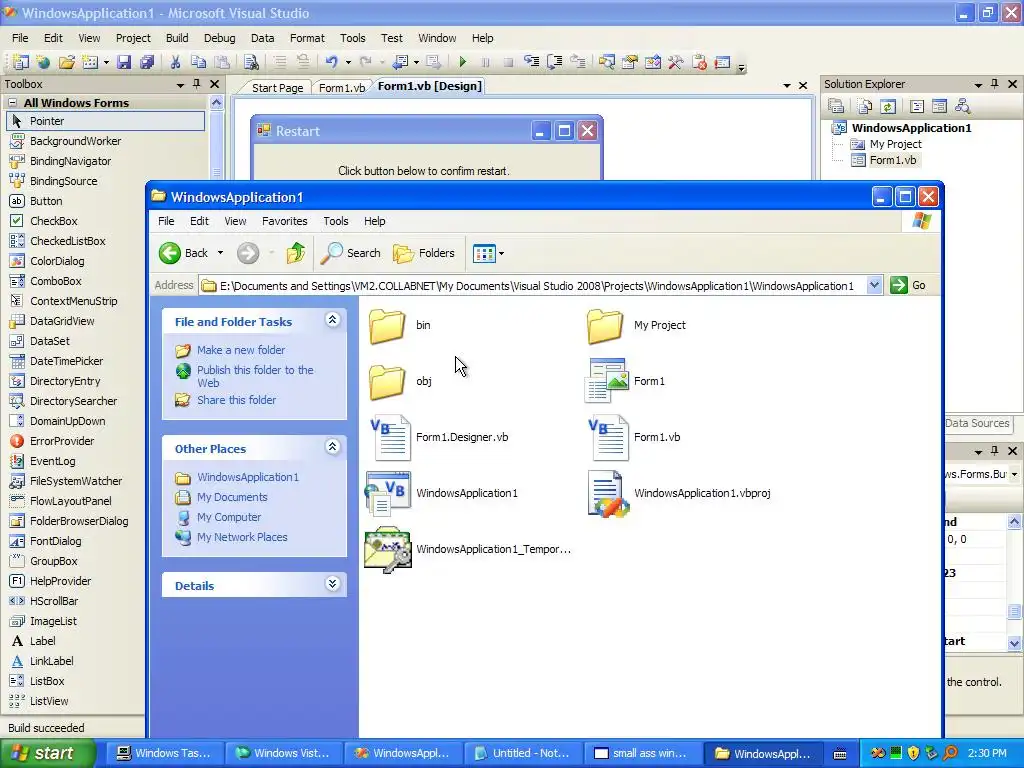Collapse the All Windows Forms toolbox group
Screen dimensions: 1024x768
click(12, 103)
